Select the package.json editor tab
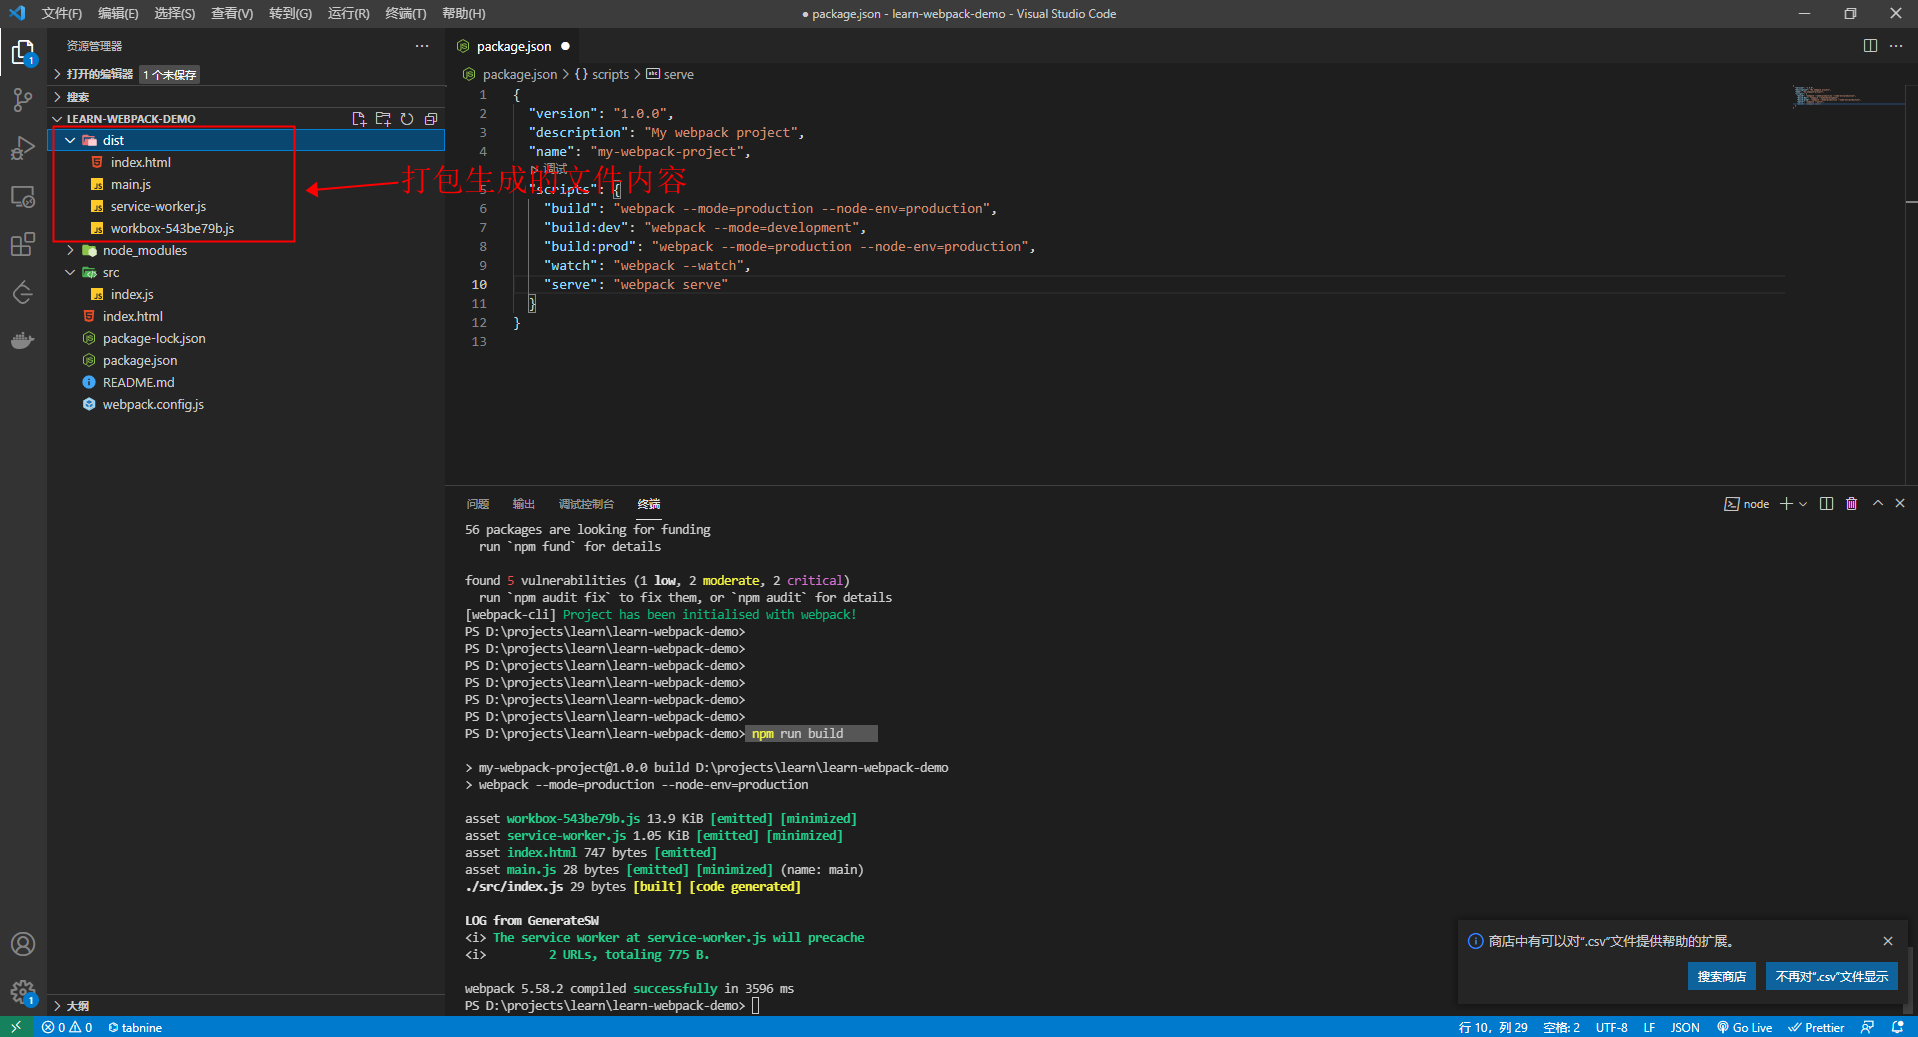This screenshot has width=1918, height=1037. pyautogui.click(x=513, y=46)
